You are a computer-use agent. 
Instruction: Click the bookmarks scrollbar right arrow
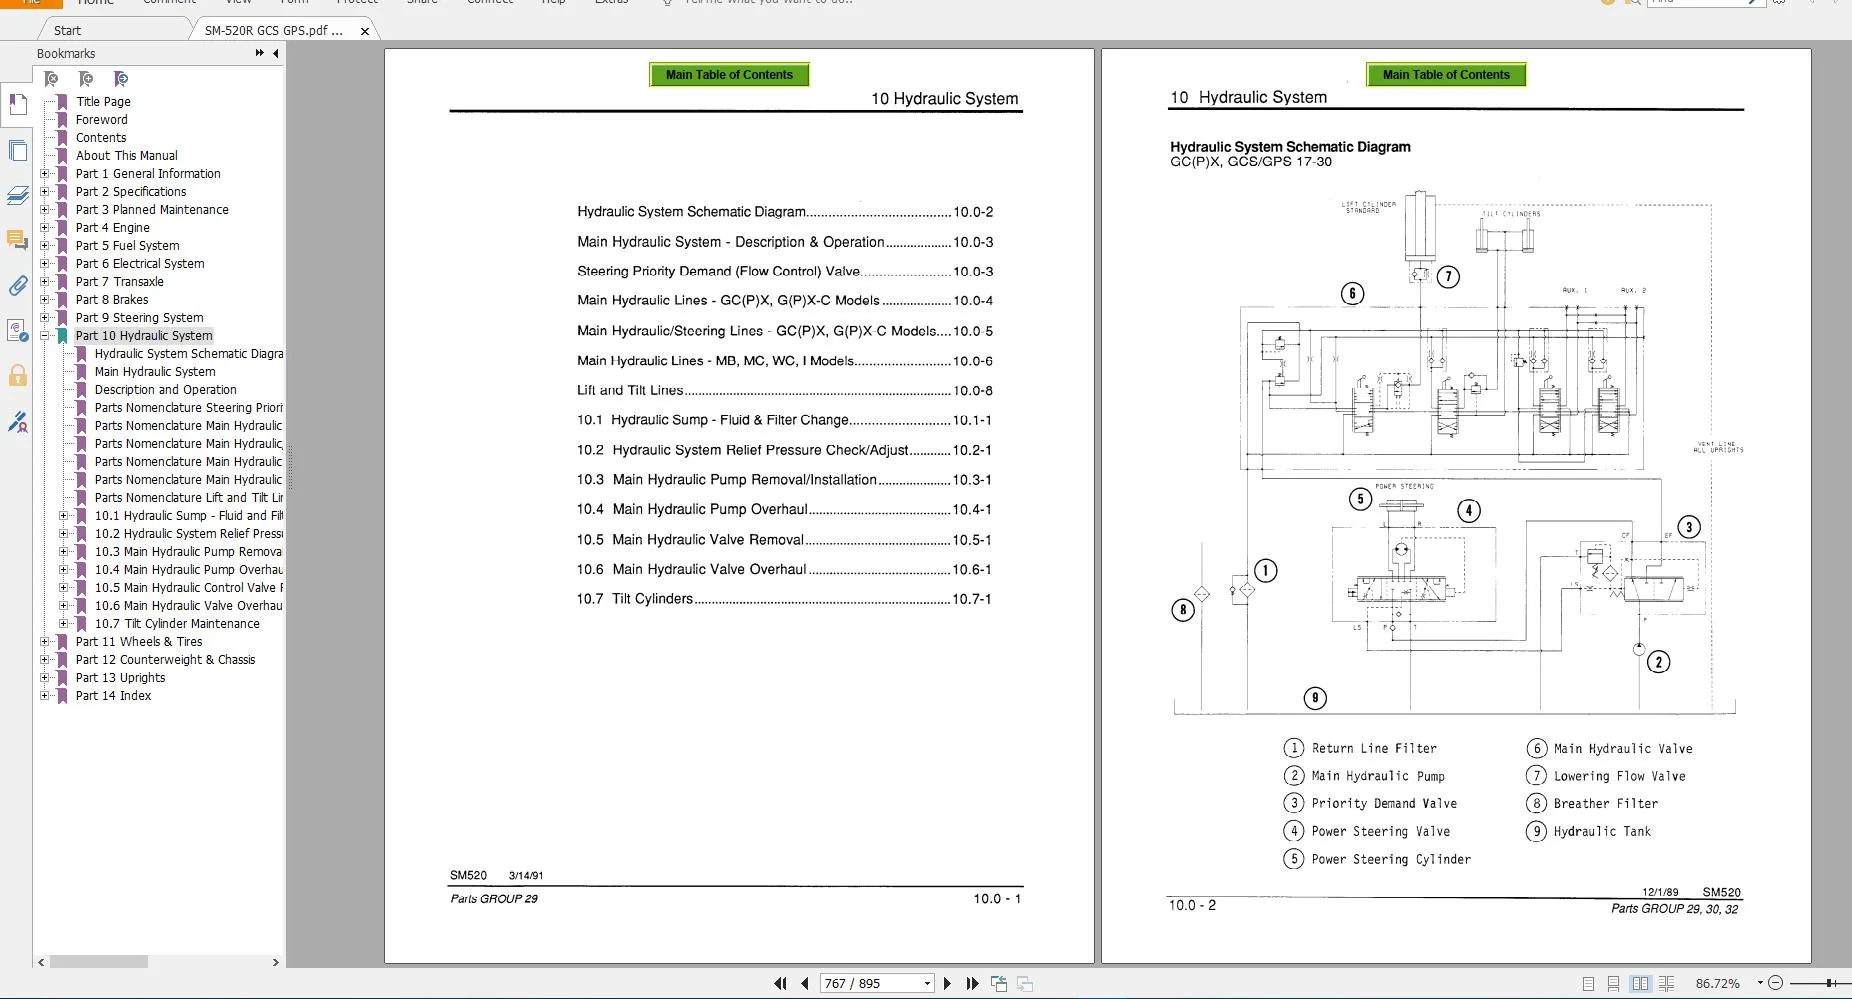coord(276,962)
